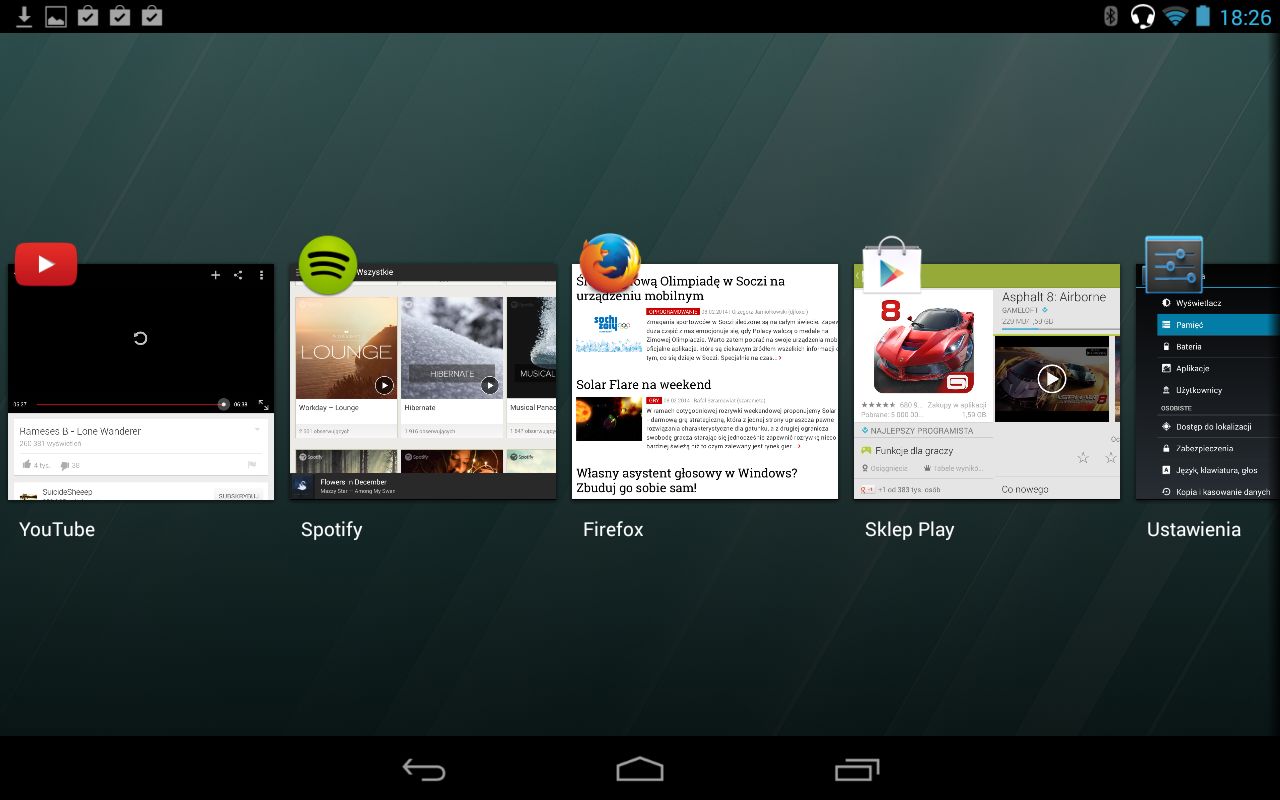Tap the replay icon in YouTube video
Viewport: 1280px width, 800px height.
click(x=140, y=338)
